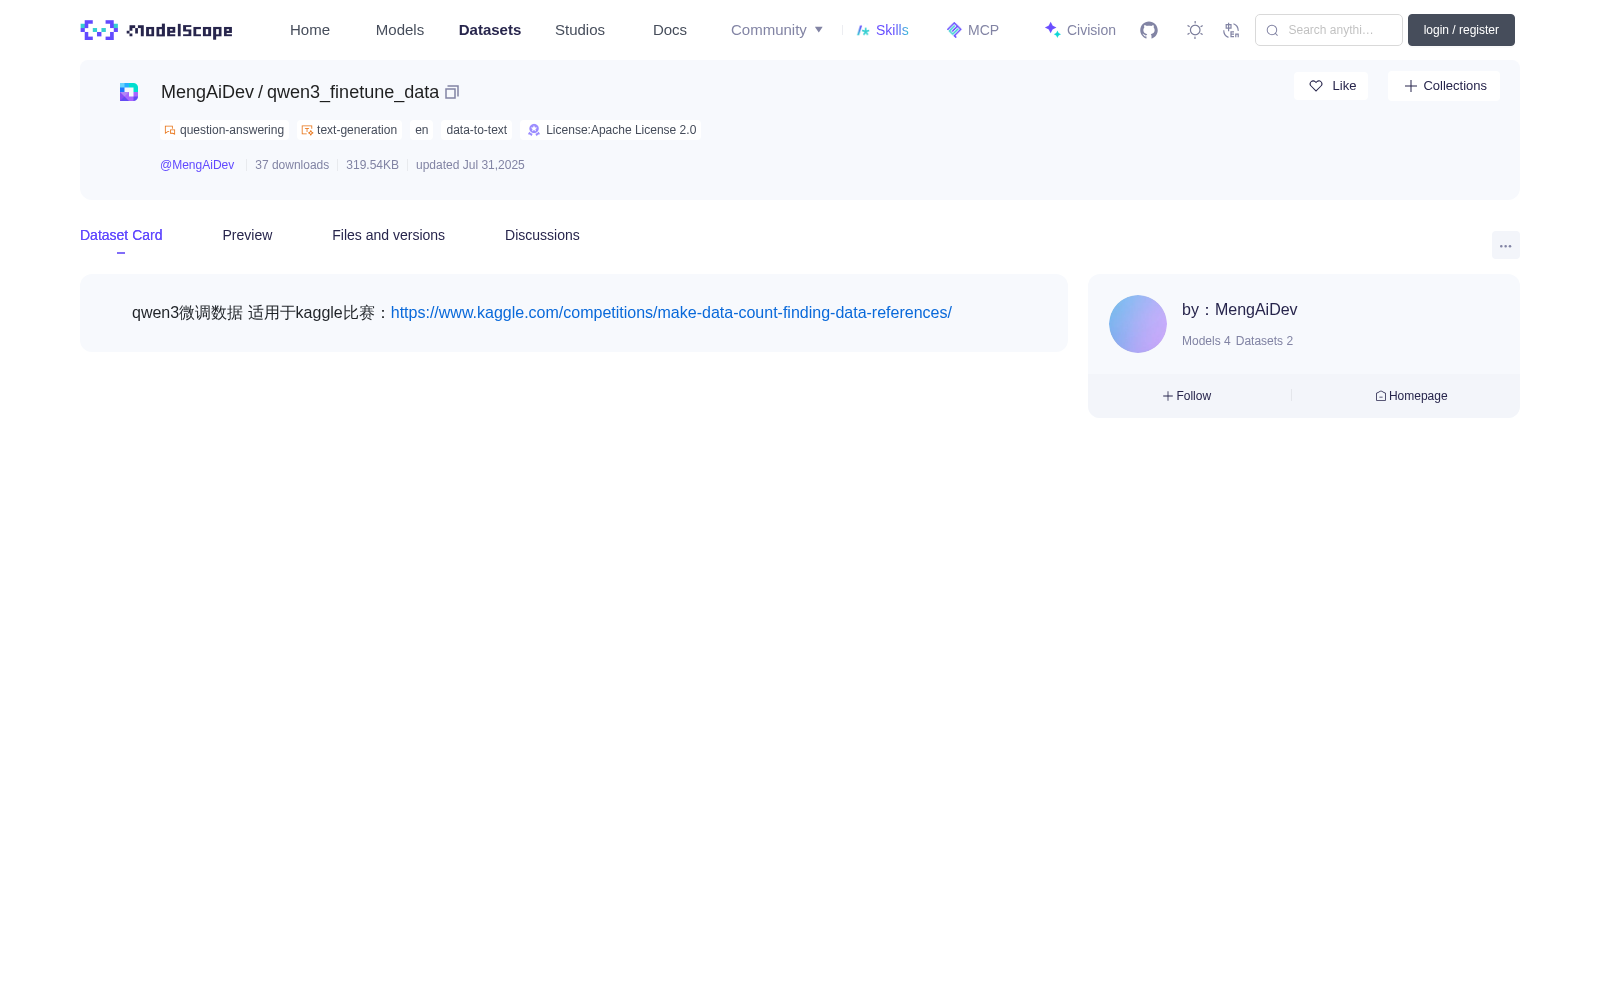Open the ModelScope logo homepage
This screenshot has height=1000, width=1600.
click(156, 30)
